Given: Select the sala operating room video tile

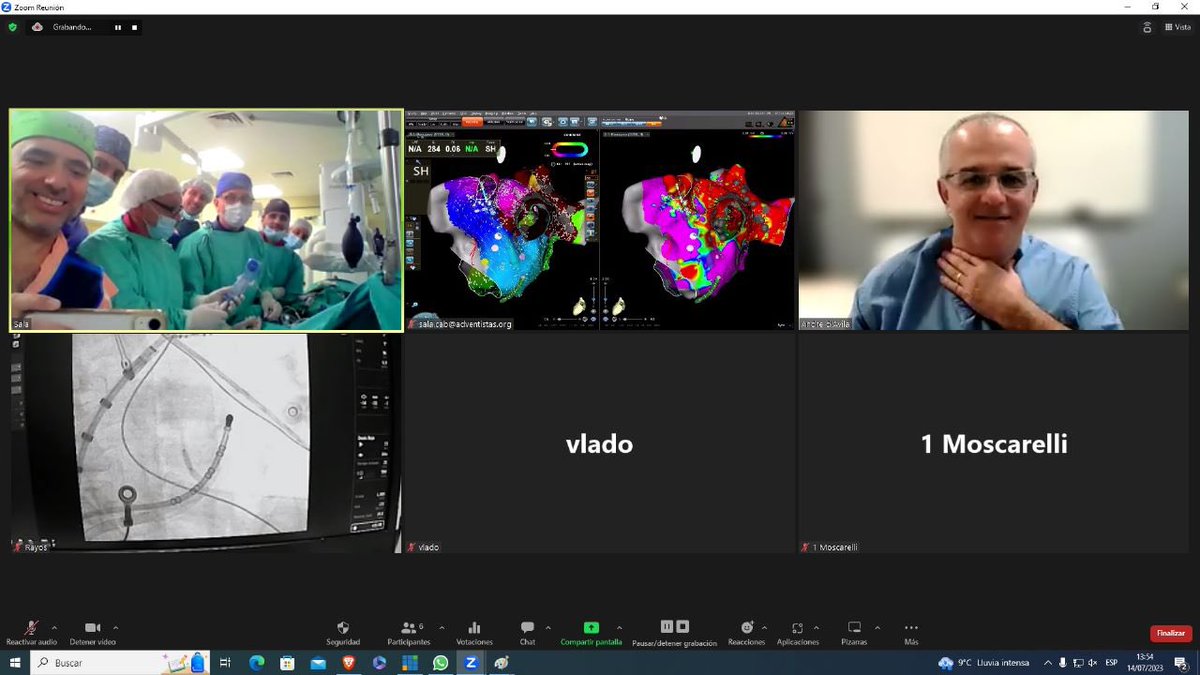Looking at the screenshot, I should (206, 220).
